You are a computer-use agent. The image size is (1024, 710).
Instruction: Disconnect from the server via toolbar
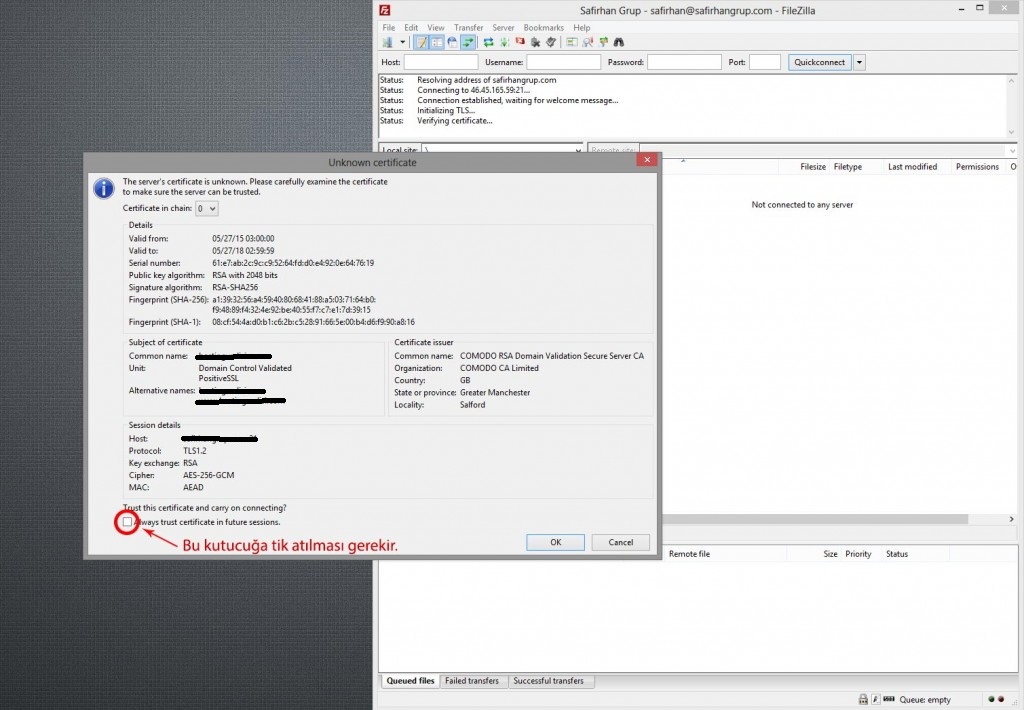click(x=536, y=42)
